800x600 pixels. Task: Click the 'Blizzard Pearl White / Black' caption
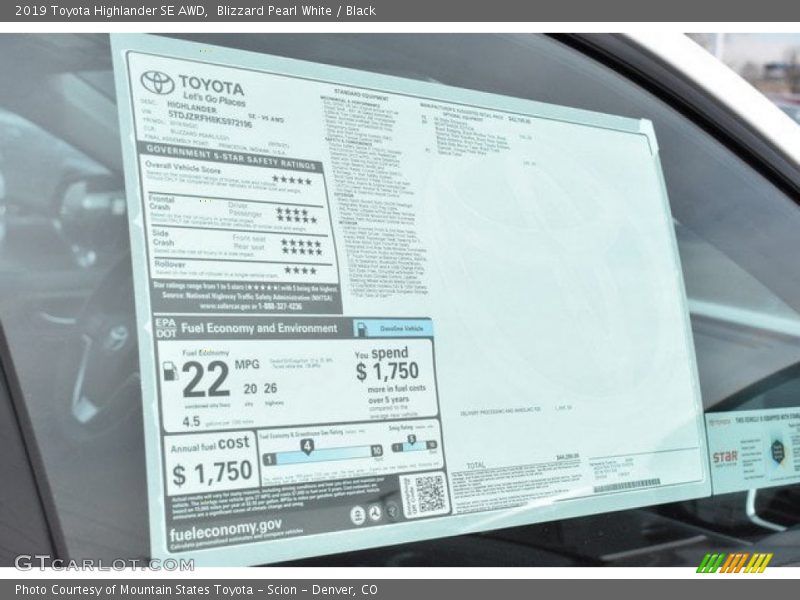point(296,10)
